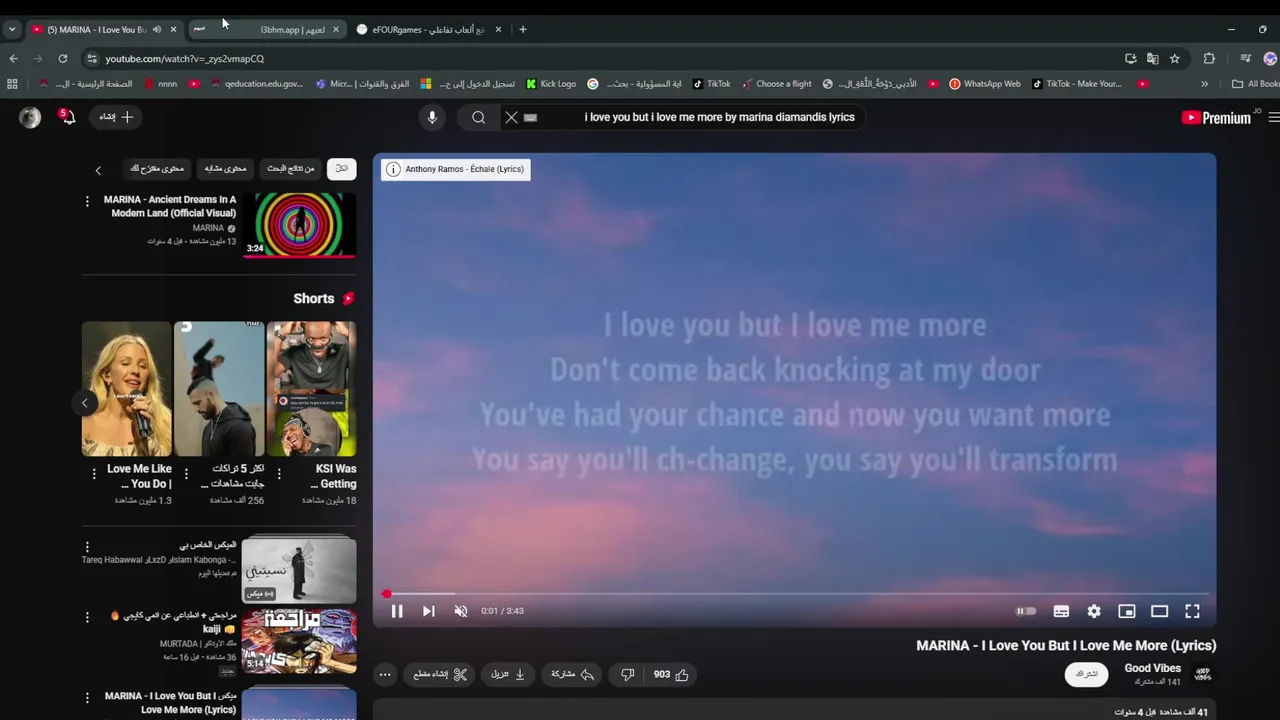Unmute the video player volume icon
The width and height of the screenshot is (1280, 720).
(461, 611)
